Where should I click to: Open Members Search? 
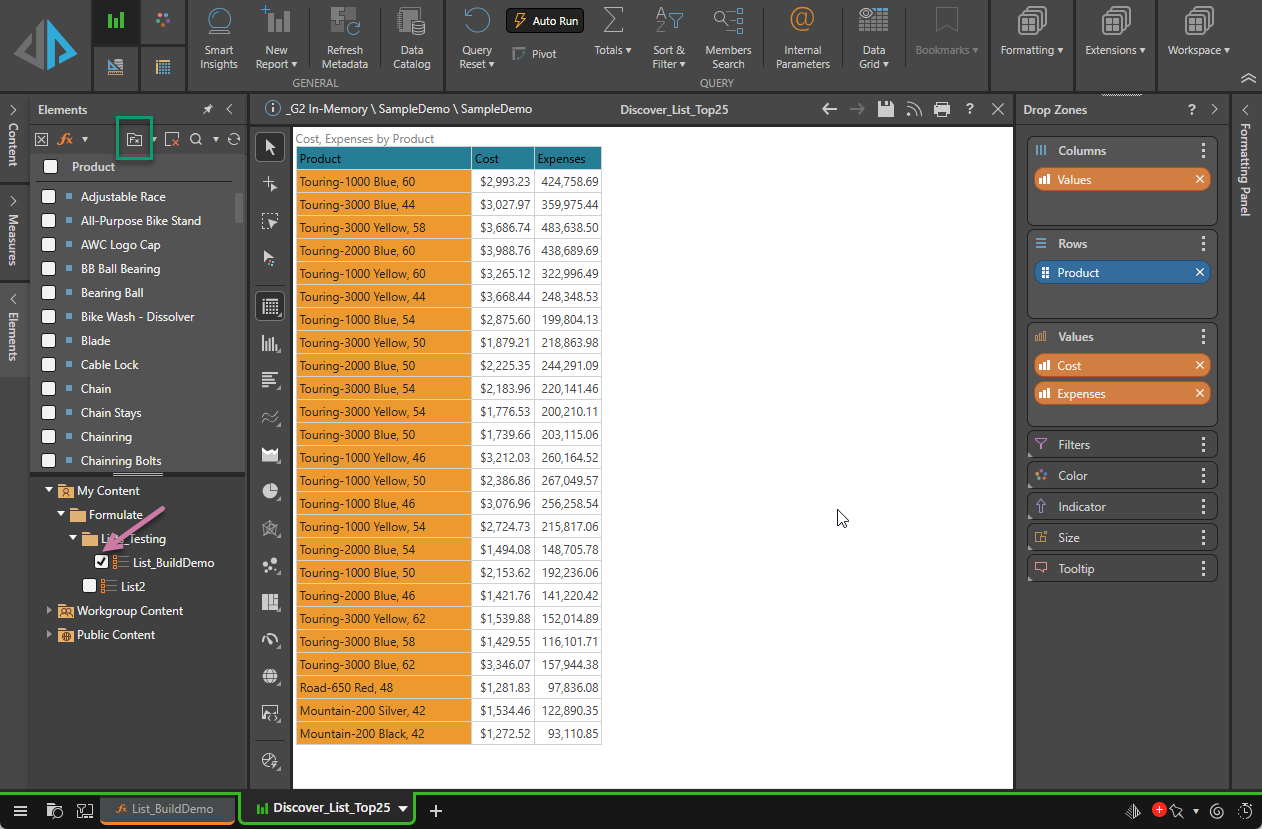(728, 38)
